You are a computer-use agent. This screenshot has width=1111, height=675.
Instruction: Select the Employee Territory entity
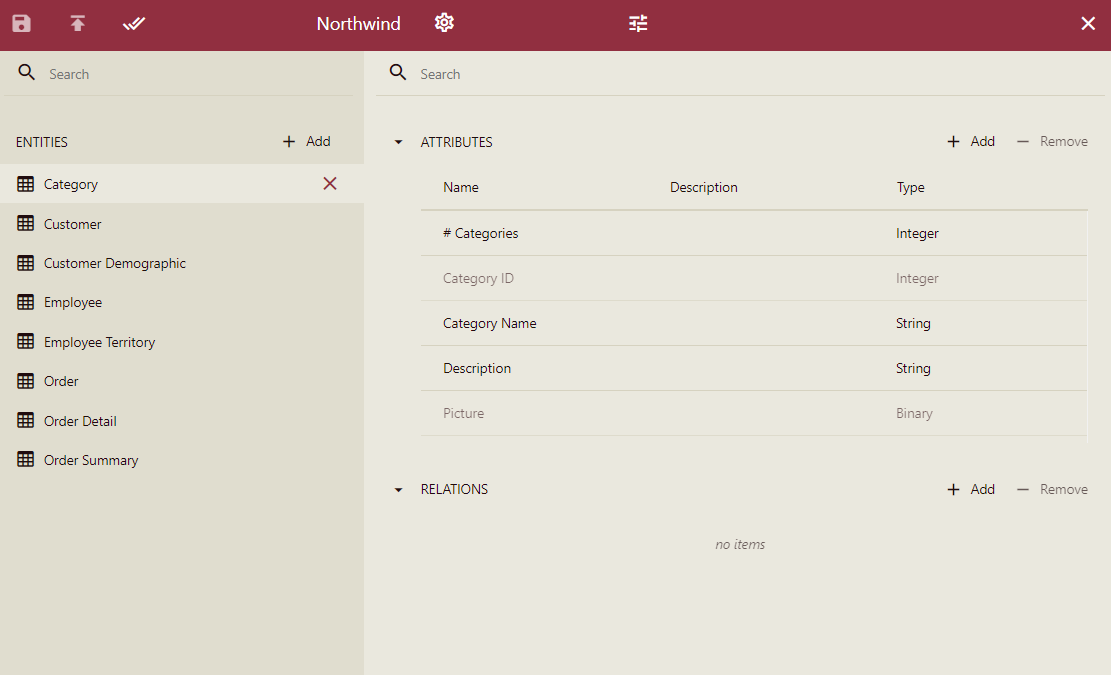coord(99,341)
